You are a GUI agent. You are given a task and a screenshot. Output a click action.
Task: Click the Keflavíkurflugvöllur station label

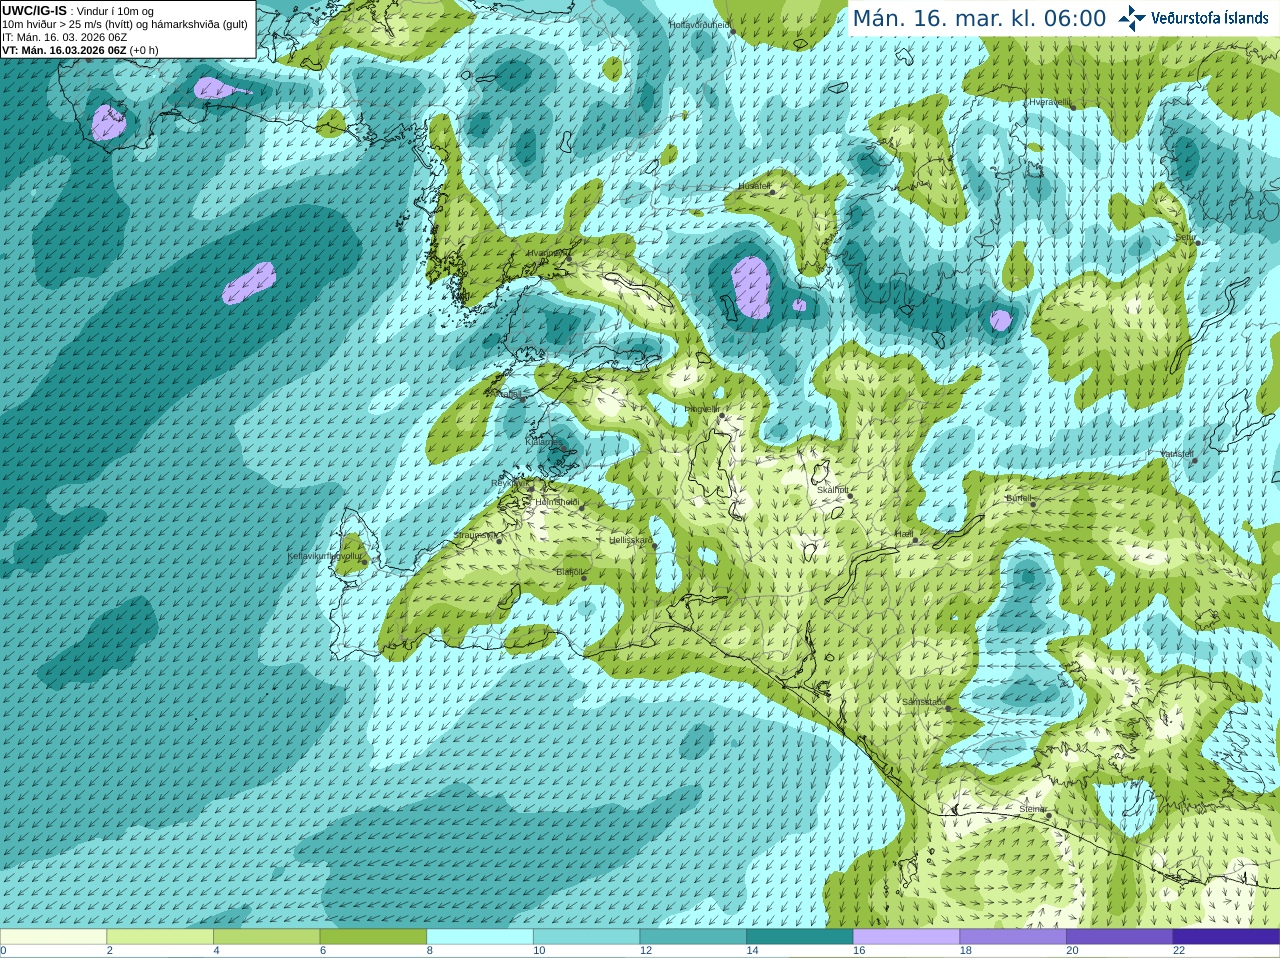pyautogui.click(x=325, y=556)
